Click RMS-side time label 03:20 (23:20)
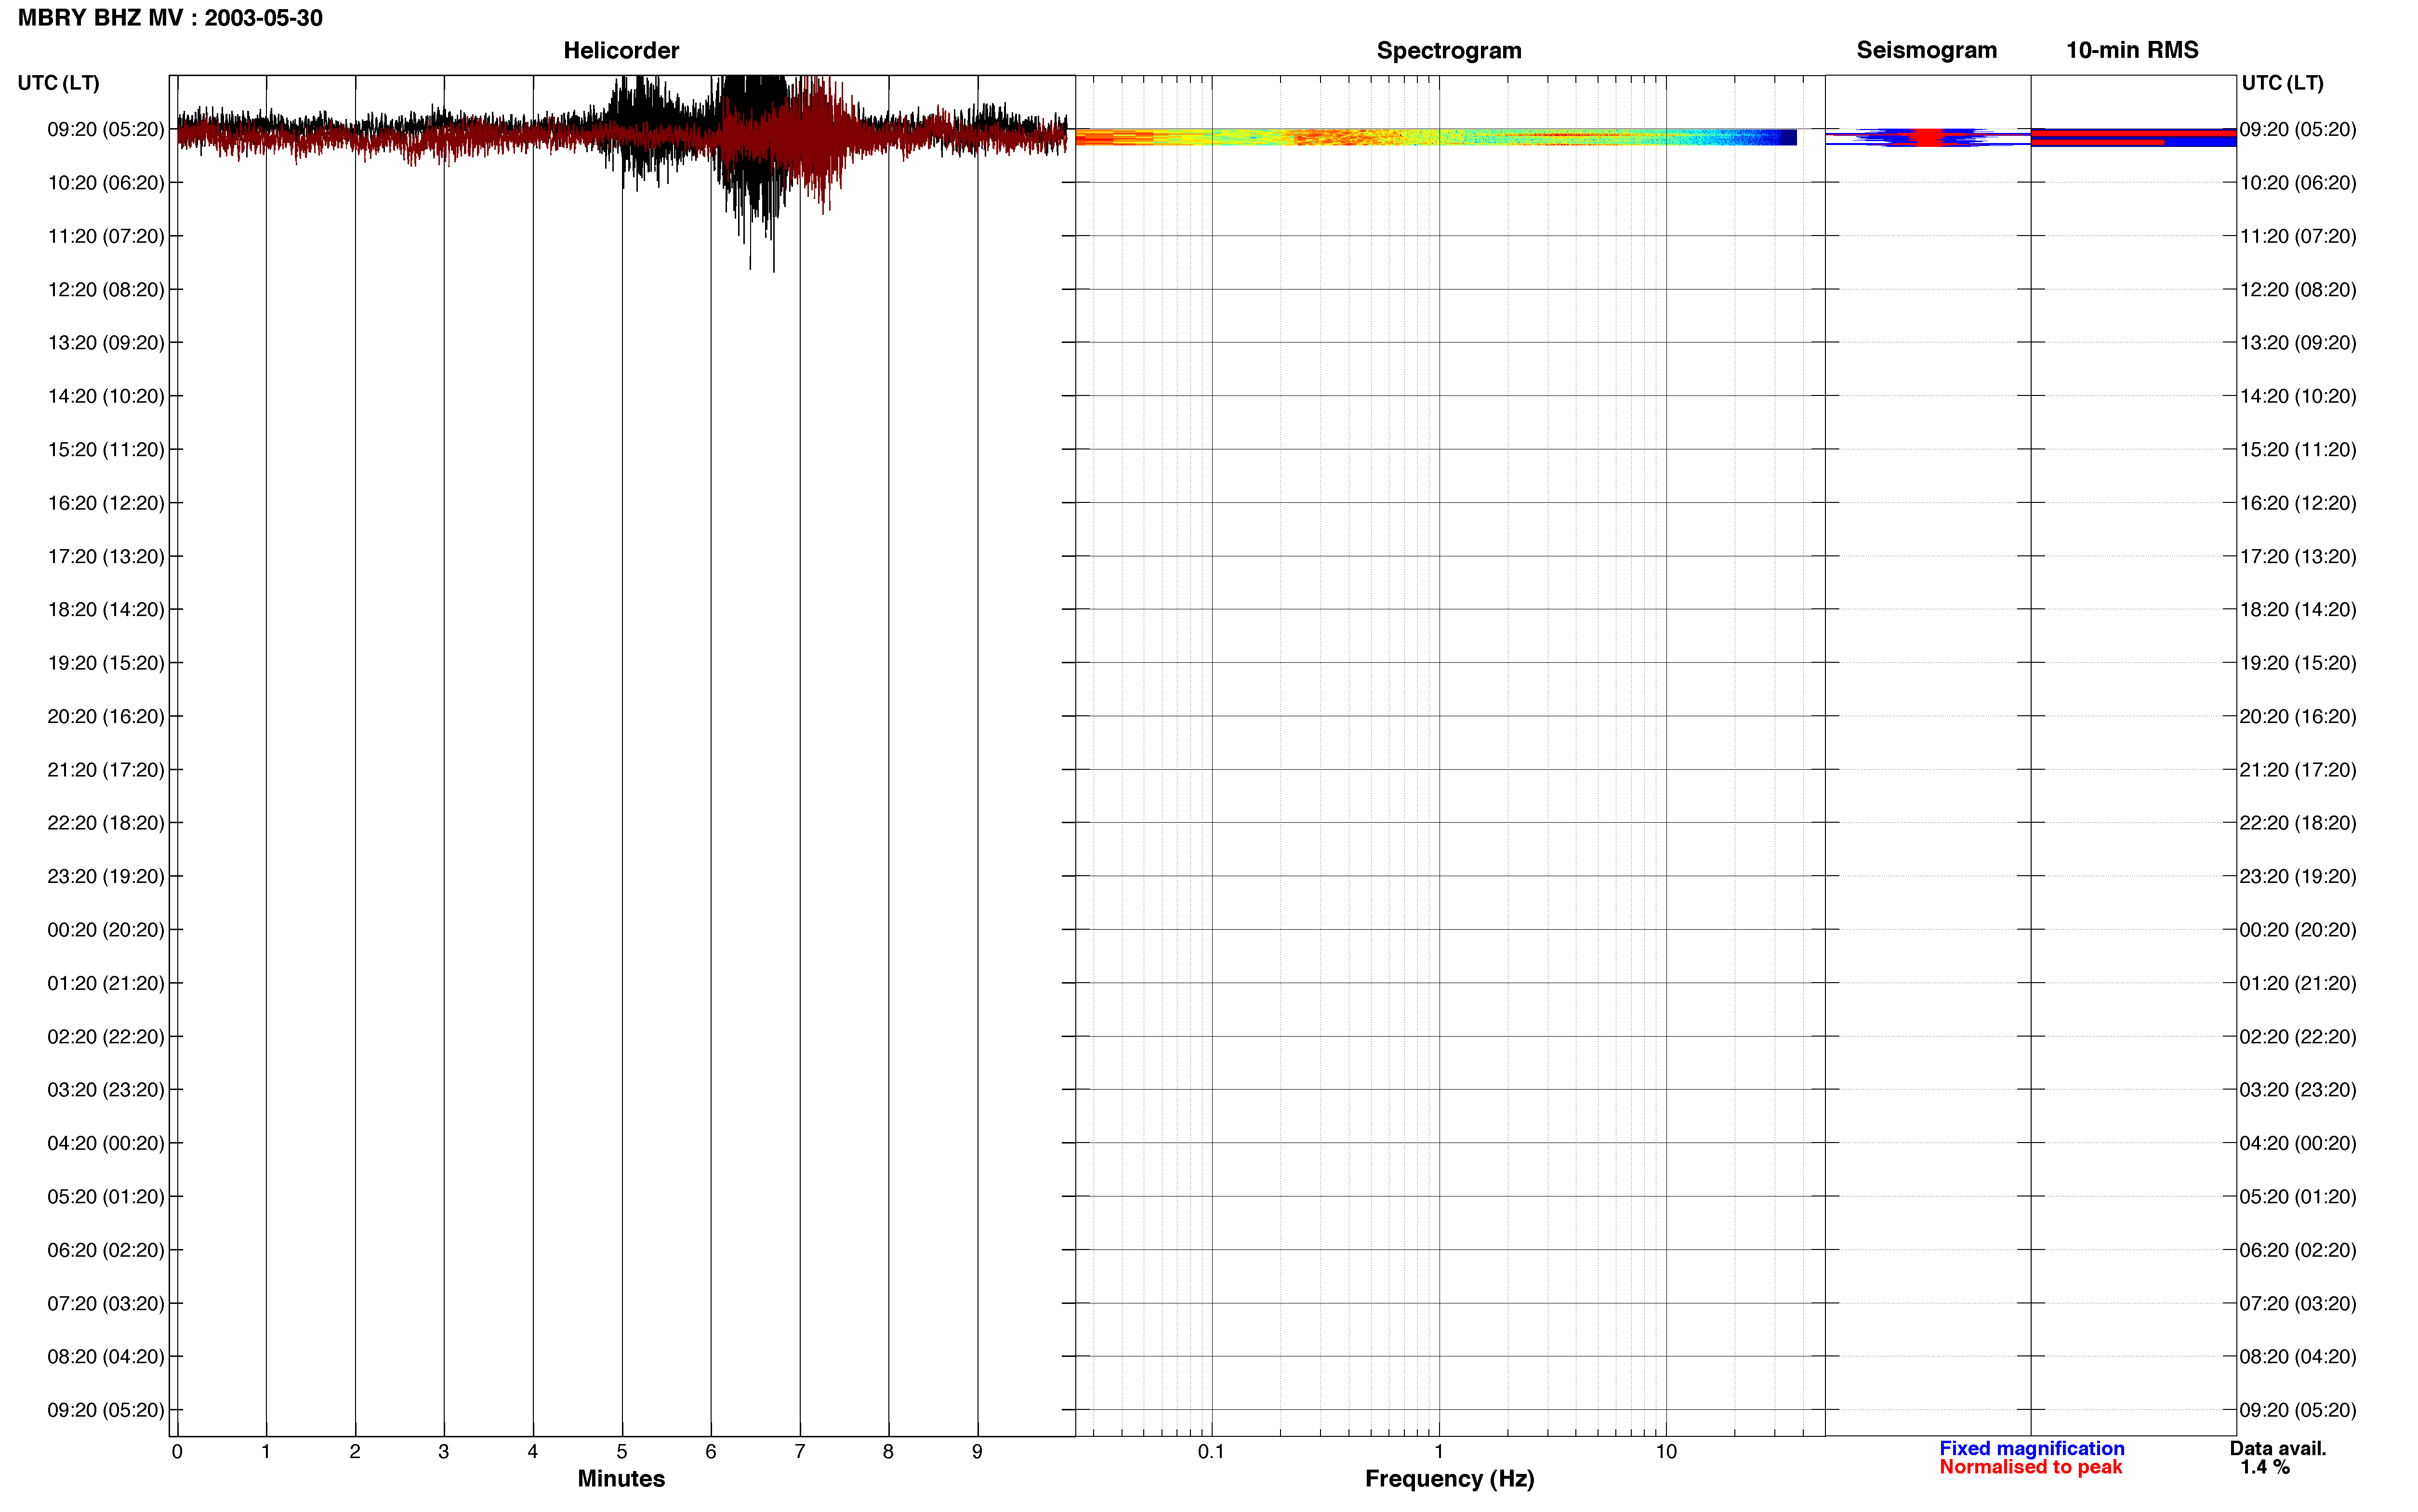This screenshot has width=2418, height=1512. click(x=2298, y=1090)
